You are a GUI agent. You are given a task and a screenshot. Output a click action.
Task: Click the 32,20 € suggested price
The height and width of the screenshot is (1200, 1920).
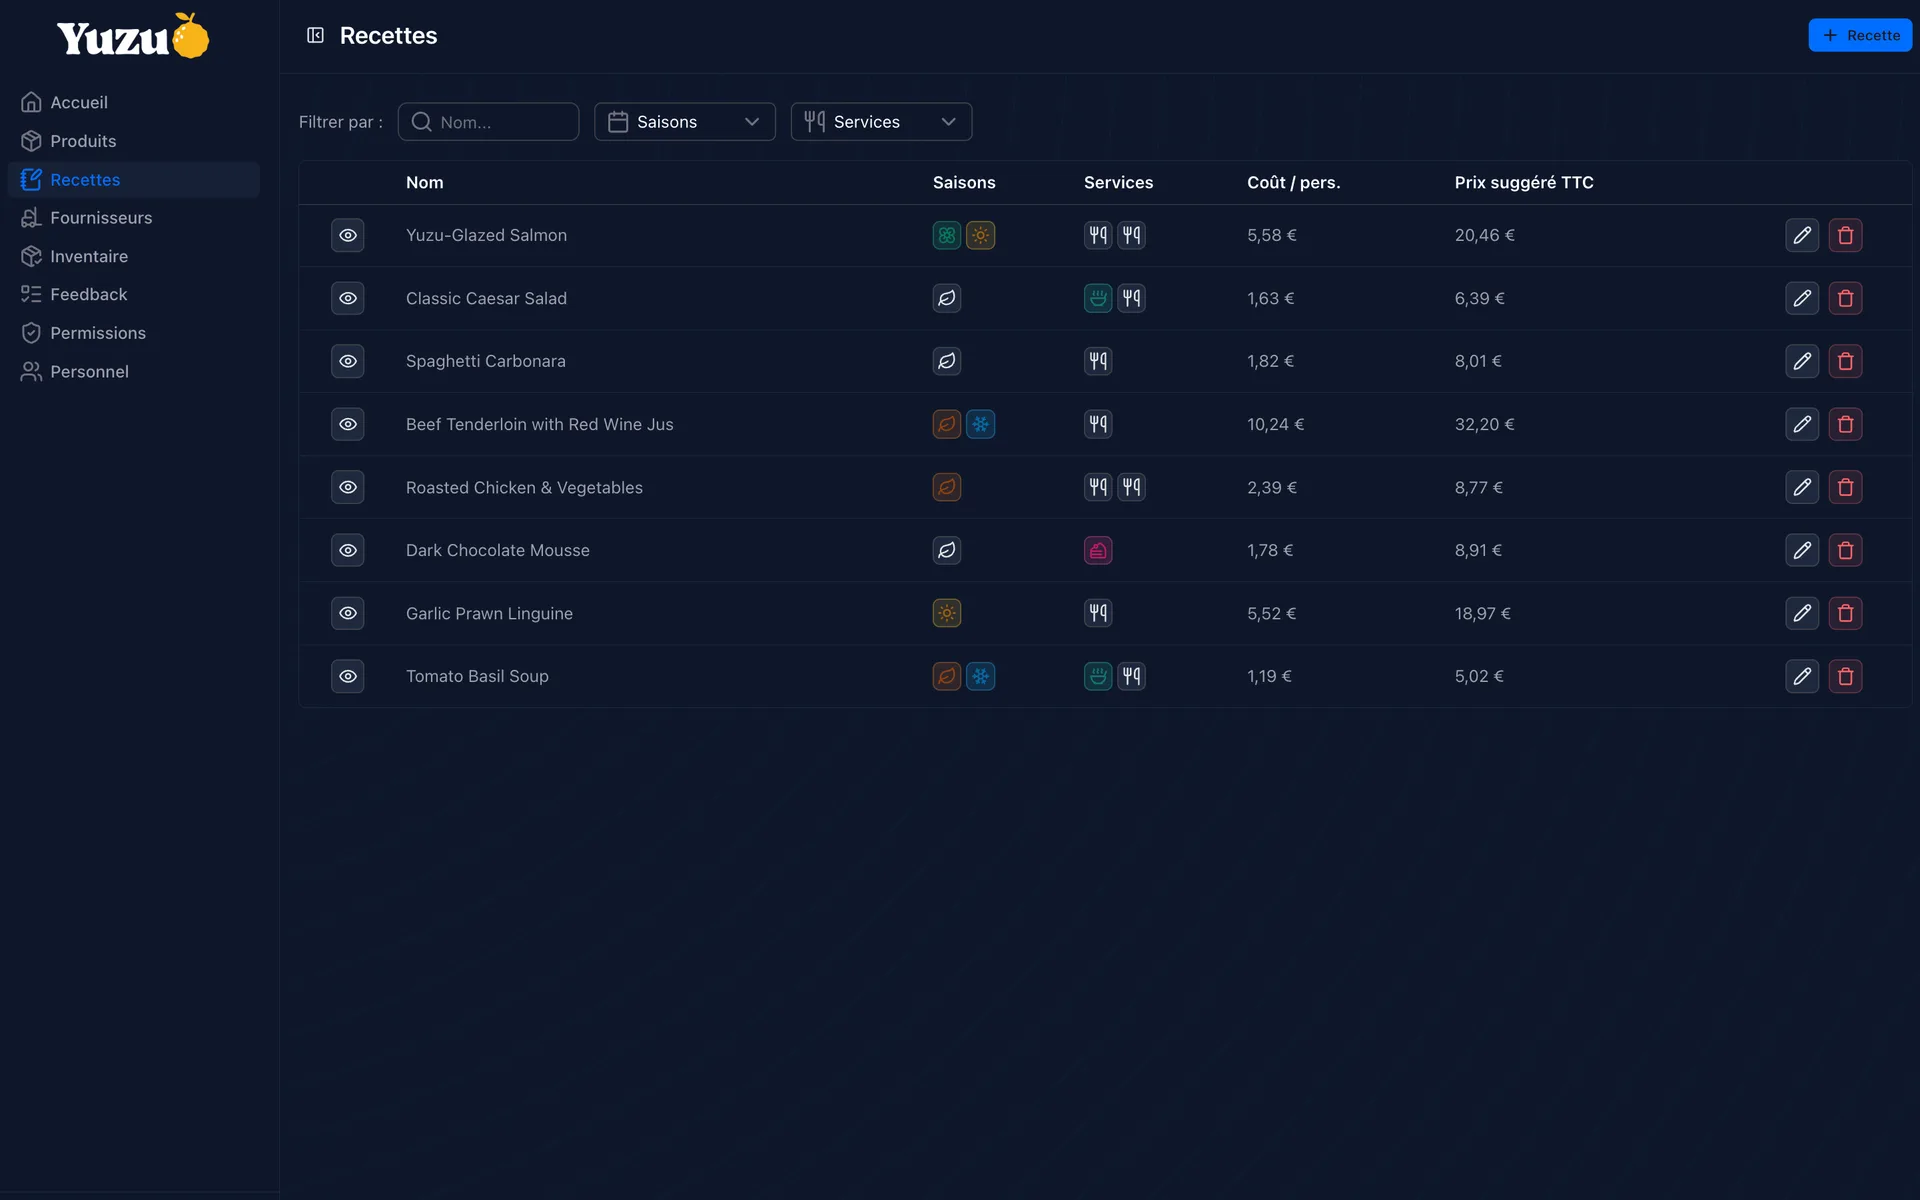(x=1484, y=424)
